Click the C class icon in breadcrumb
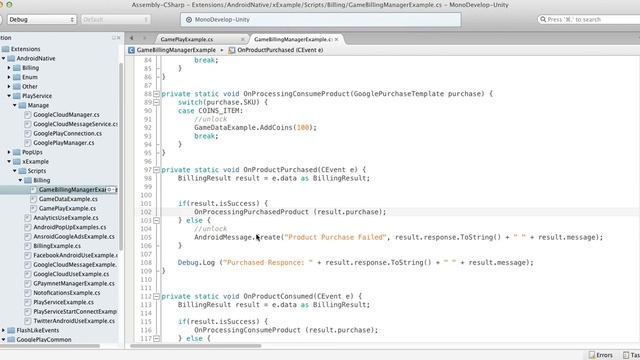Screen dimensions: 640x360 click(x=131, y=50)
